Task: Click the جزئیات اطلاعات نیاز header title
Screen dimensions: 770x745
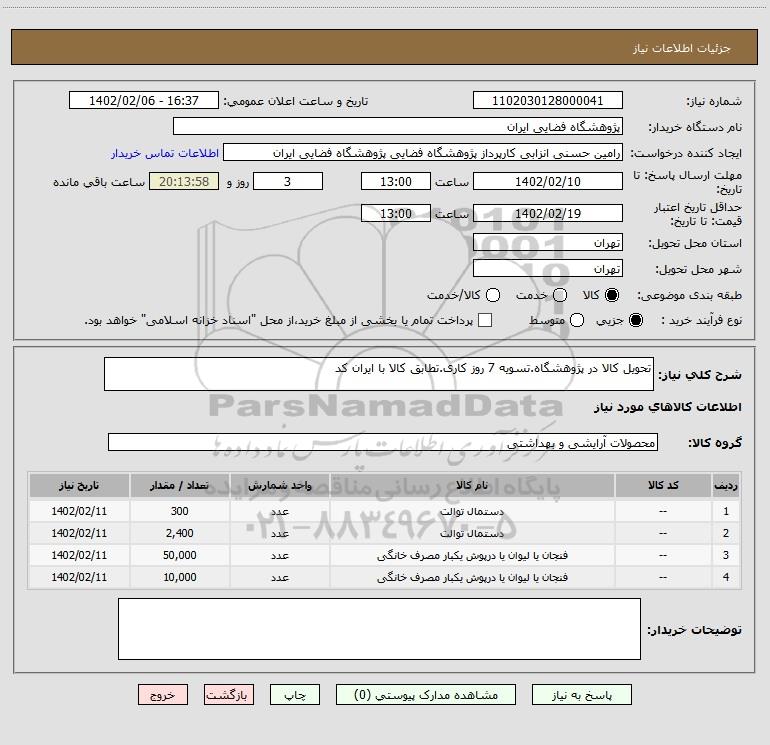Action: pyautogui.click(x=682, y=48)
